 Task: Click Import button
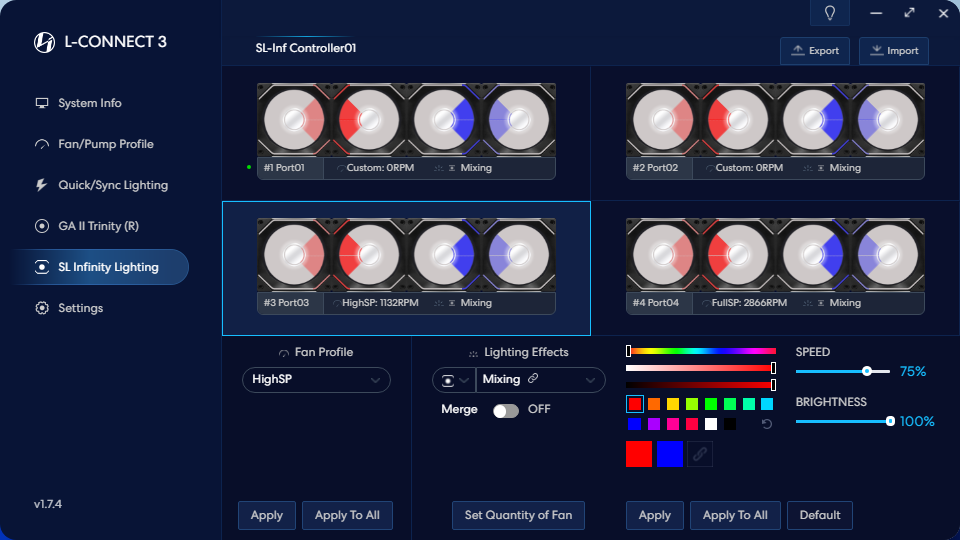pyautogui.click(x=894, y=51)
